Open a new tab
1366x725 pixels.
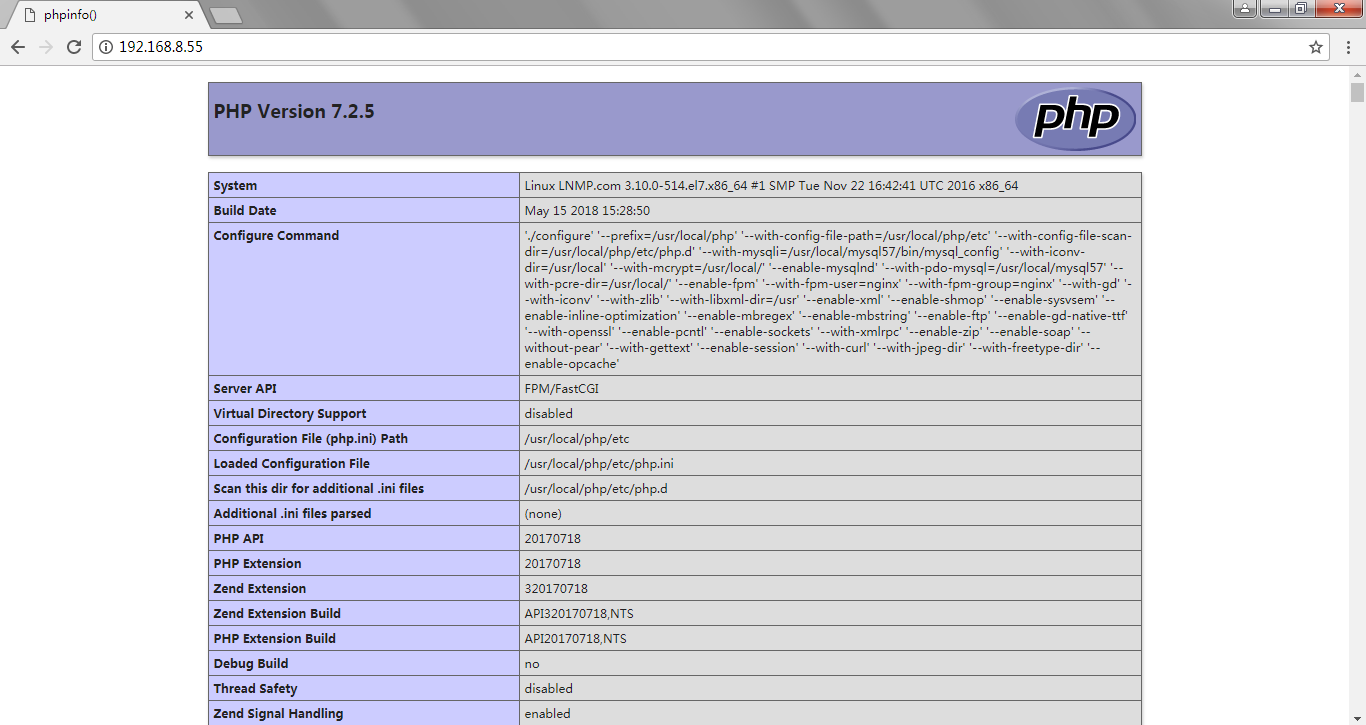pos(226,15)
